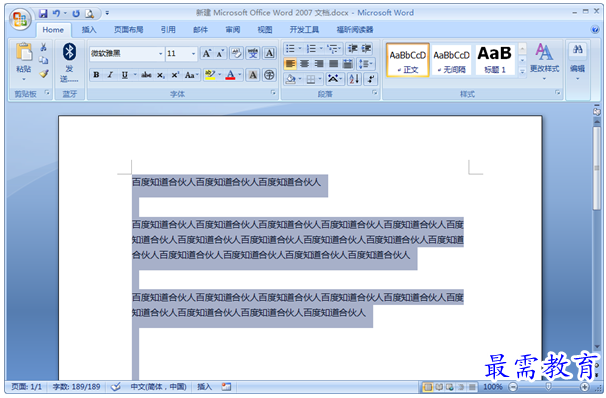Expand underline style options arrow

point(135,75)
